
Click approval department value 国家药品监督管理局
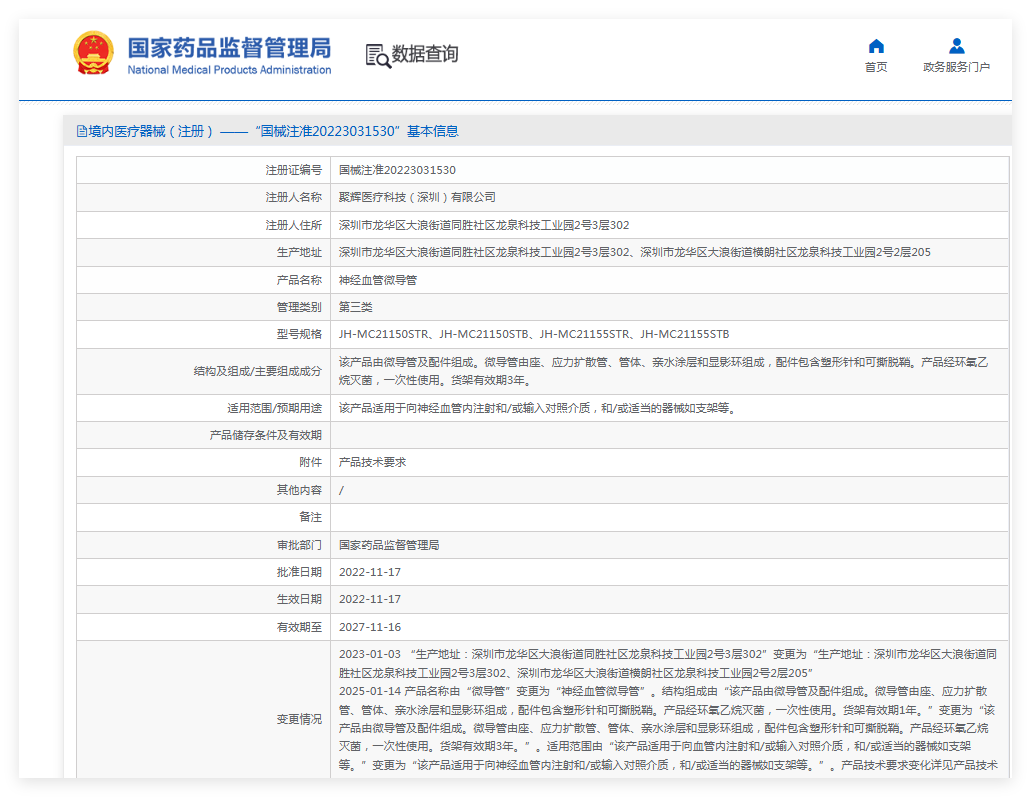389,545
